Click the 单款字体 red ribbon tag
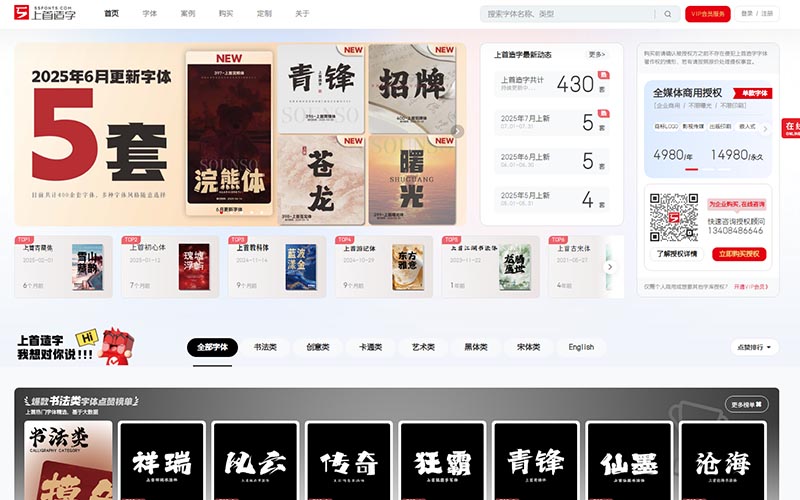Image resolution: width=800 pixels, height=500 pixels. 753,93
